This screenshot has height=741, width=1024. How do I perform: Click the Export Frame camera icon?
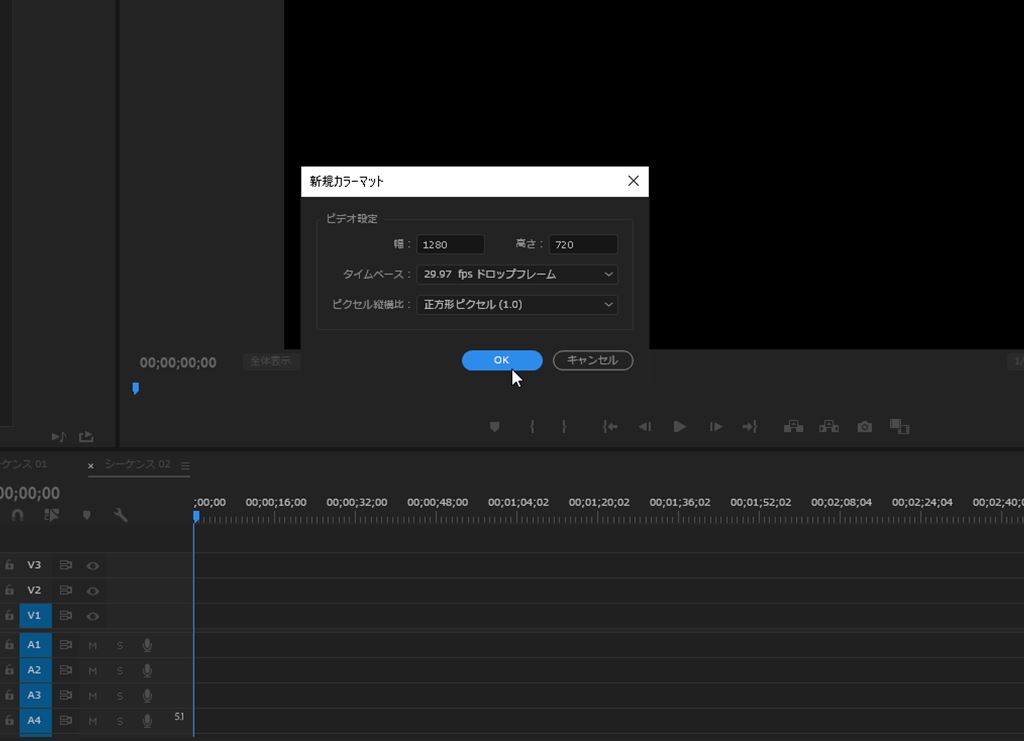(x=865, y=427)
